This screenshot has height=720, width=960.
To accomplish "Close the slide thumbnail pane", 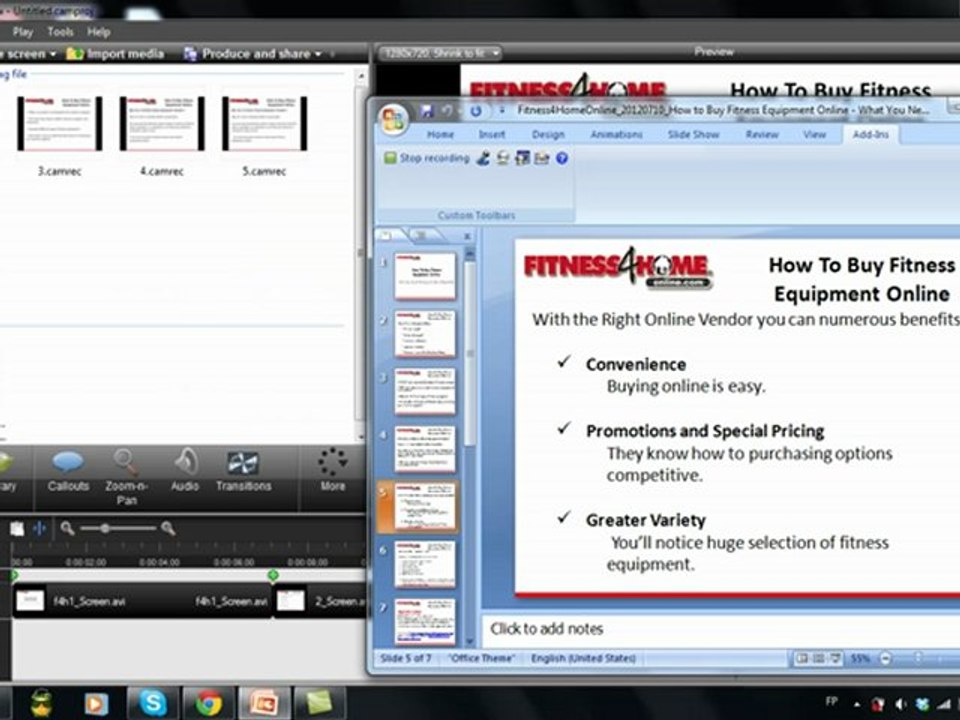I will [x=467, y=236].
